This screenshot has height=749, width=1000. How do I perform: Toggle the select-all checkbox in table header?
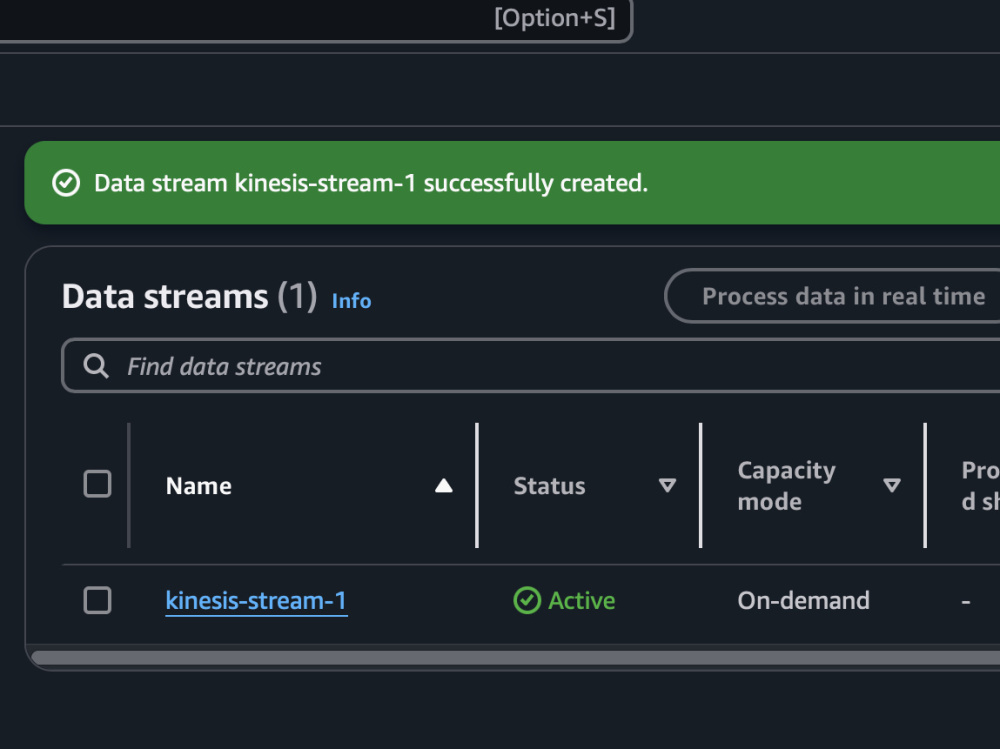click(98, 484)
